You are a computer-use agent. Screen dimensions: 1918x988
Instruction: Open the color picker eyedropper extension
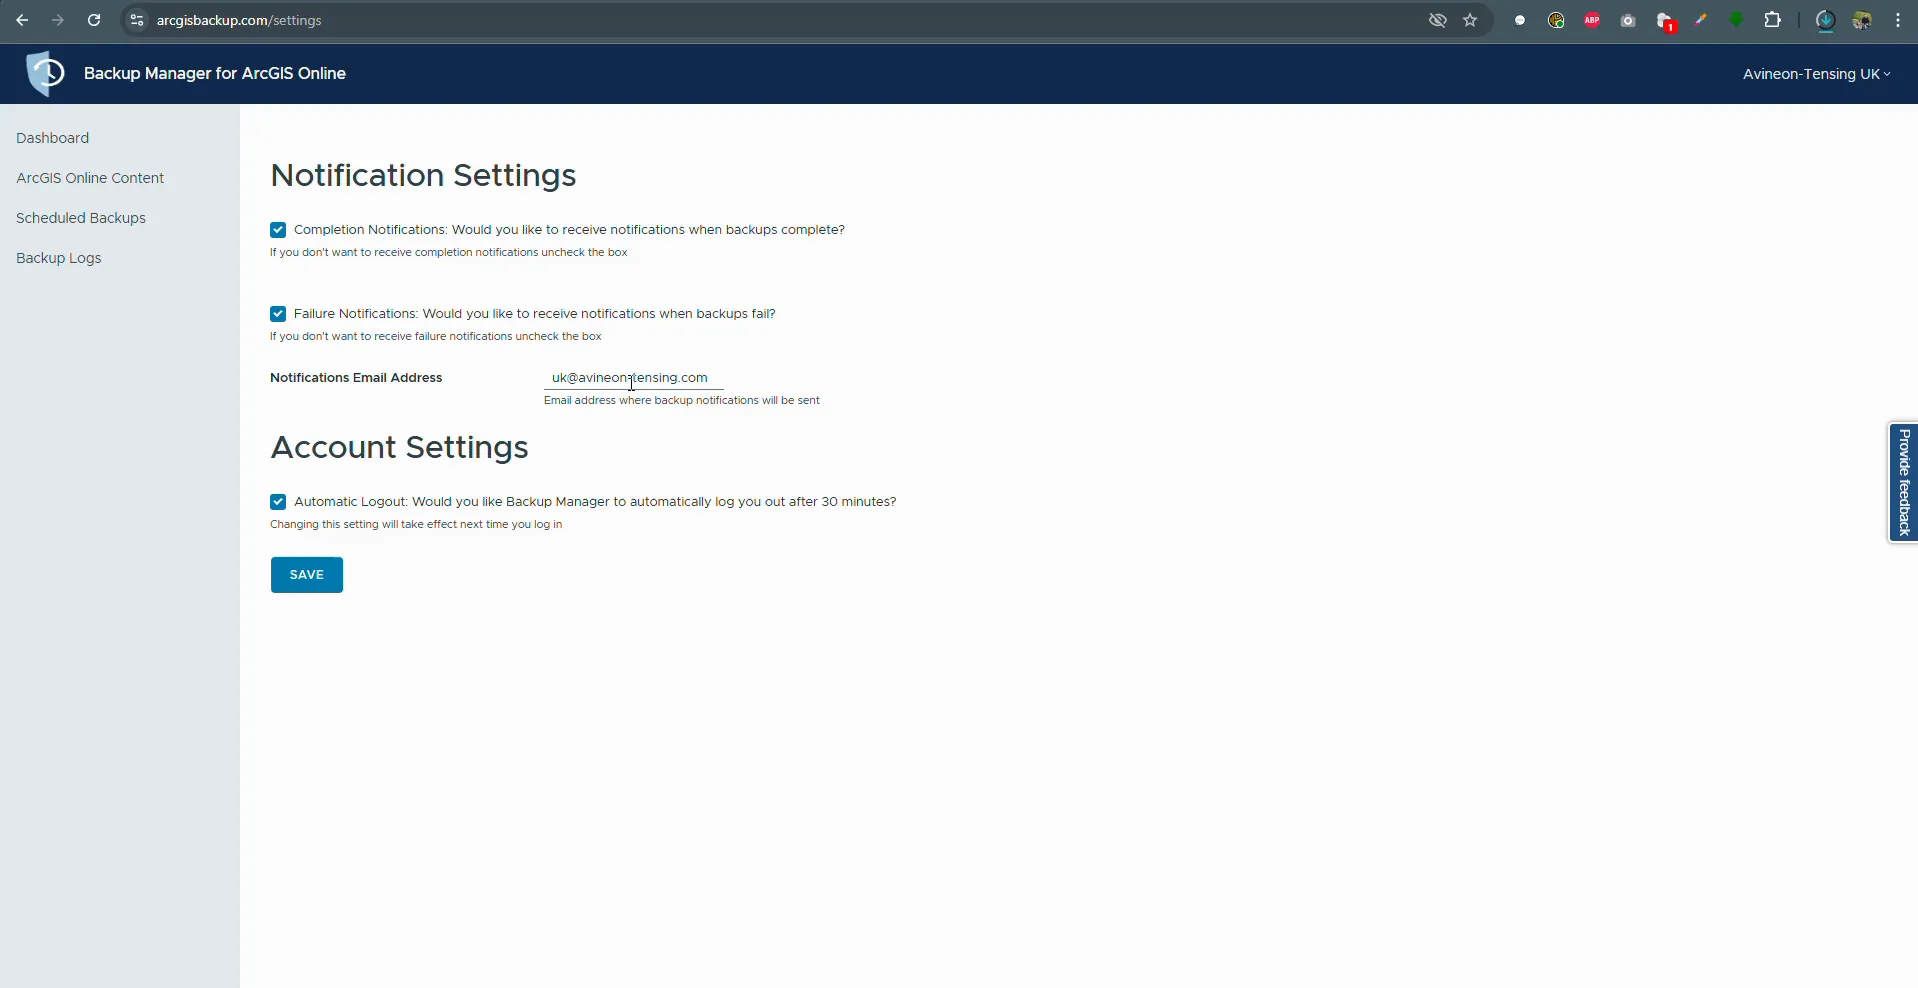coord(1700,20)
